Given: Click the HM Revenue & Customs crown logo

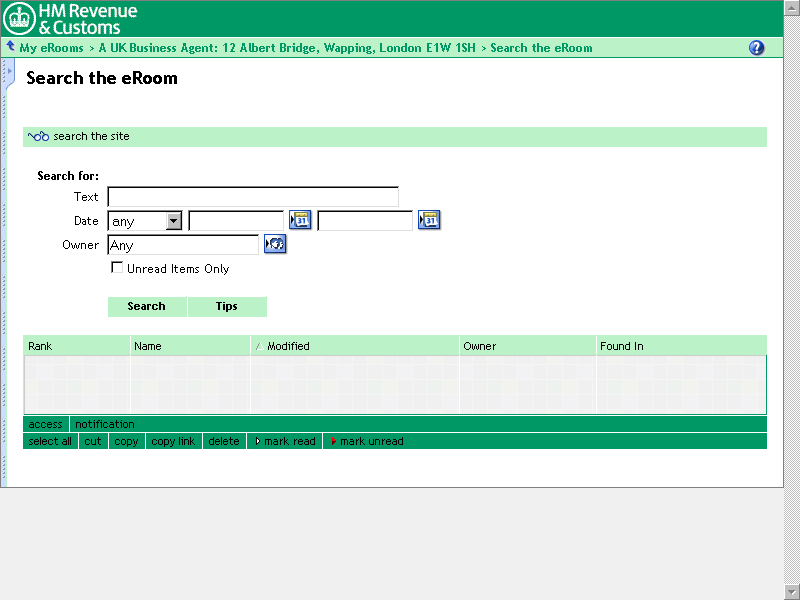Looking at the screenshot, I should tap(20, 18).
